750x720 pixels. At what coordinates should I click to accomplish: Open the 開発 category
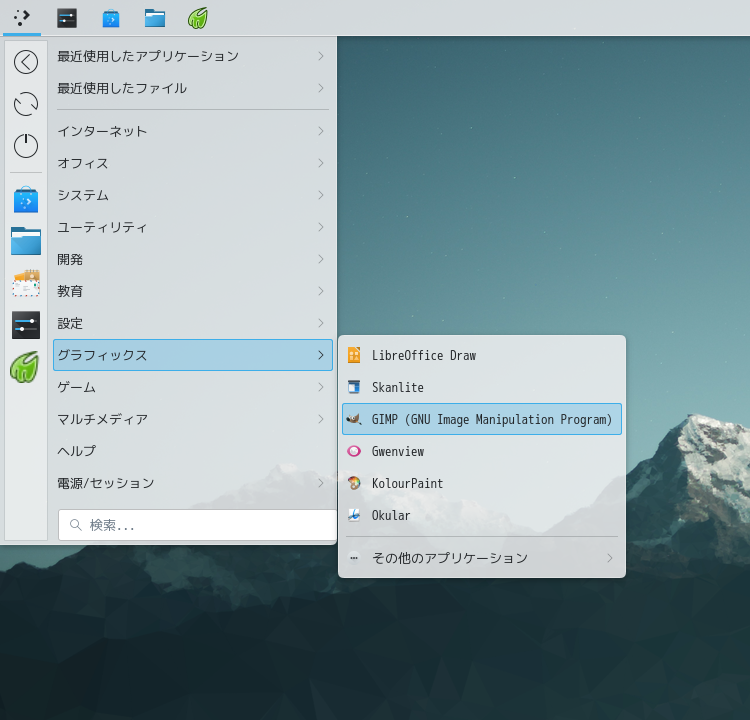click(193, 259)
